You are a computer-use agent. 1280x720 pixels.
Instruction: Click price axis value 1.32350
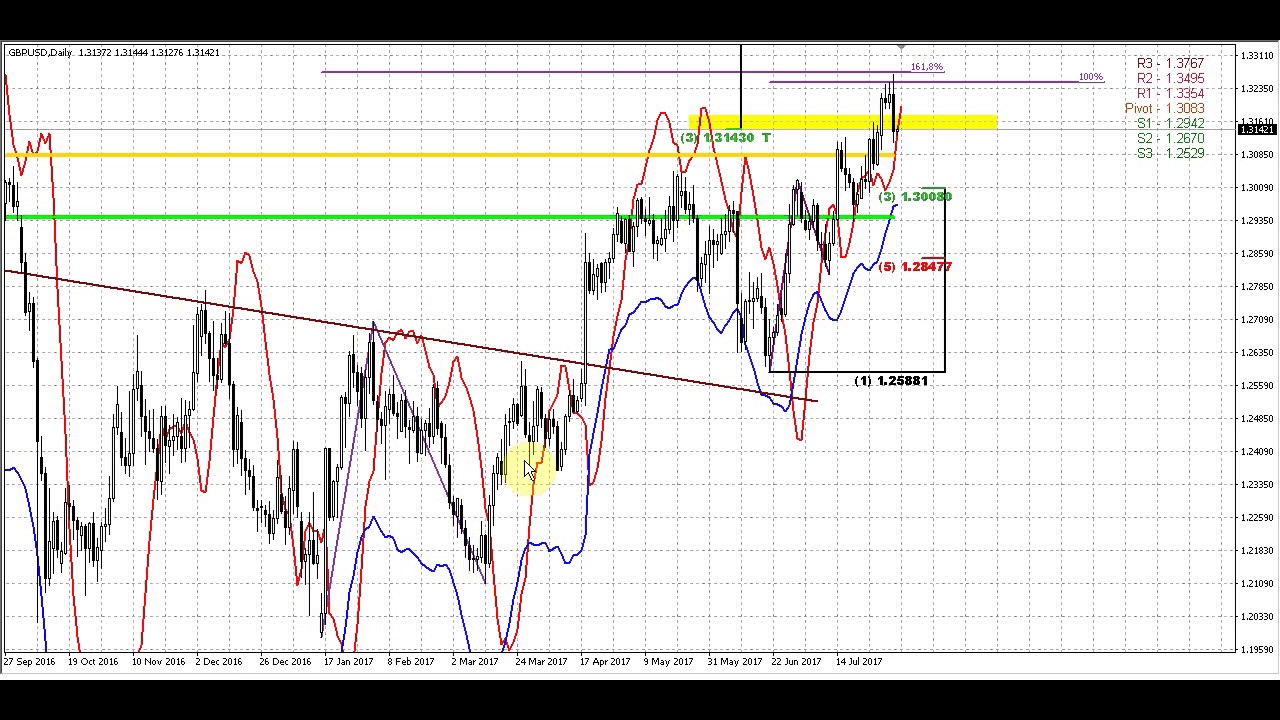coord(1258,89)
